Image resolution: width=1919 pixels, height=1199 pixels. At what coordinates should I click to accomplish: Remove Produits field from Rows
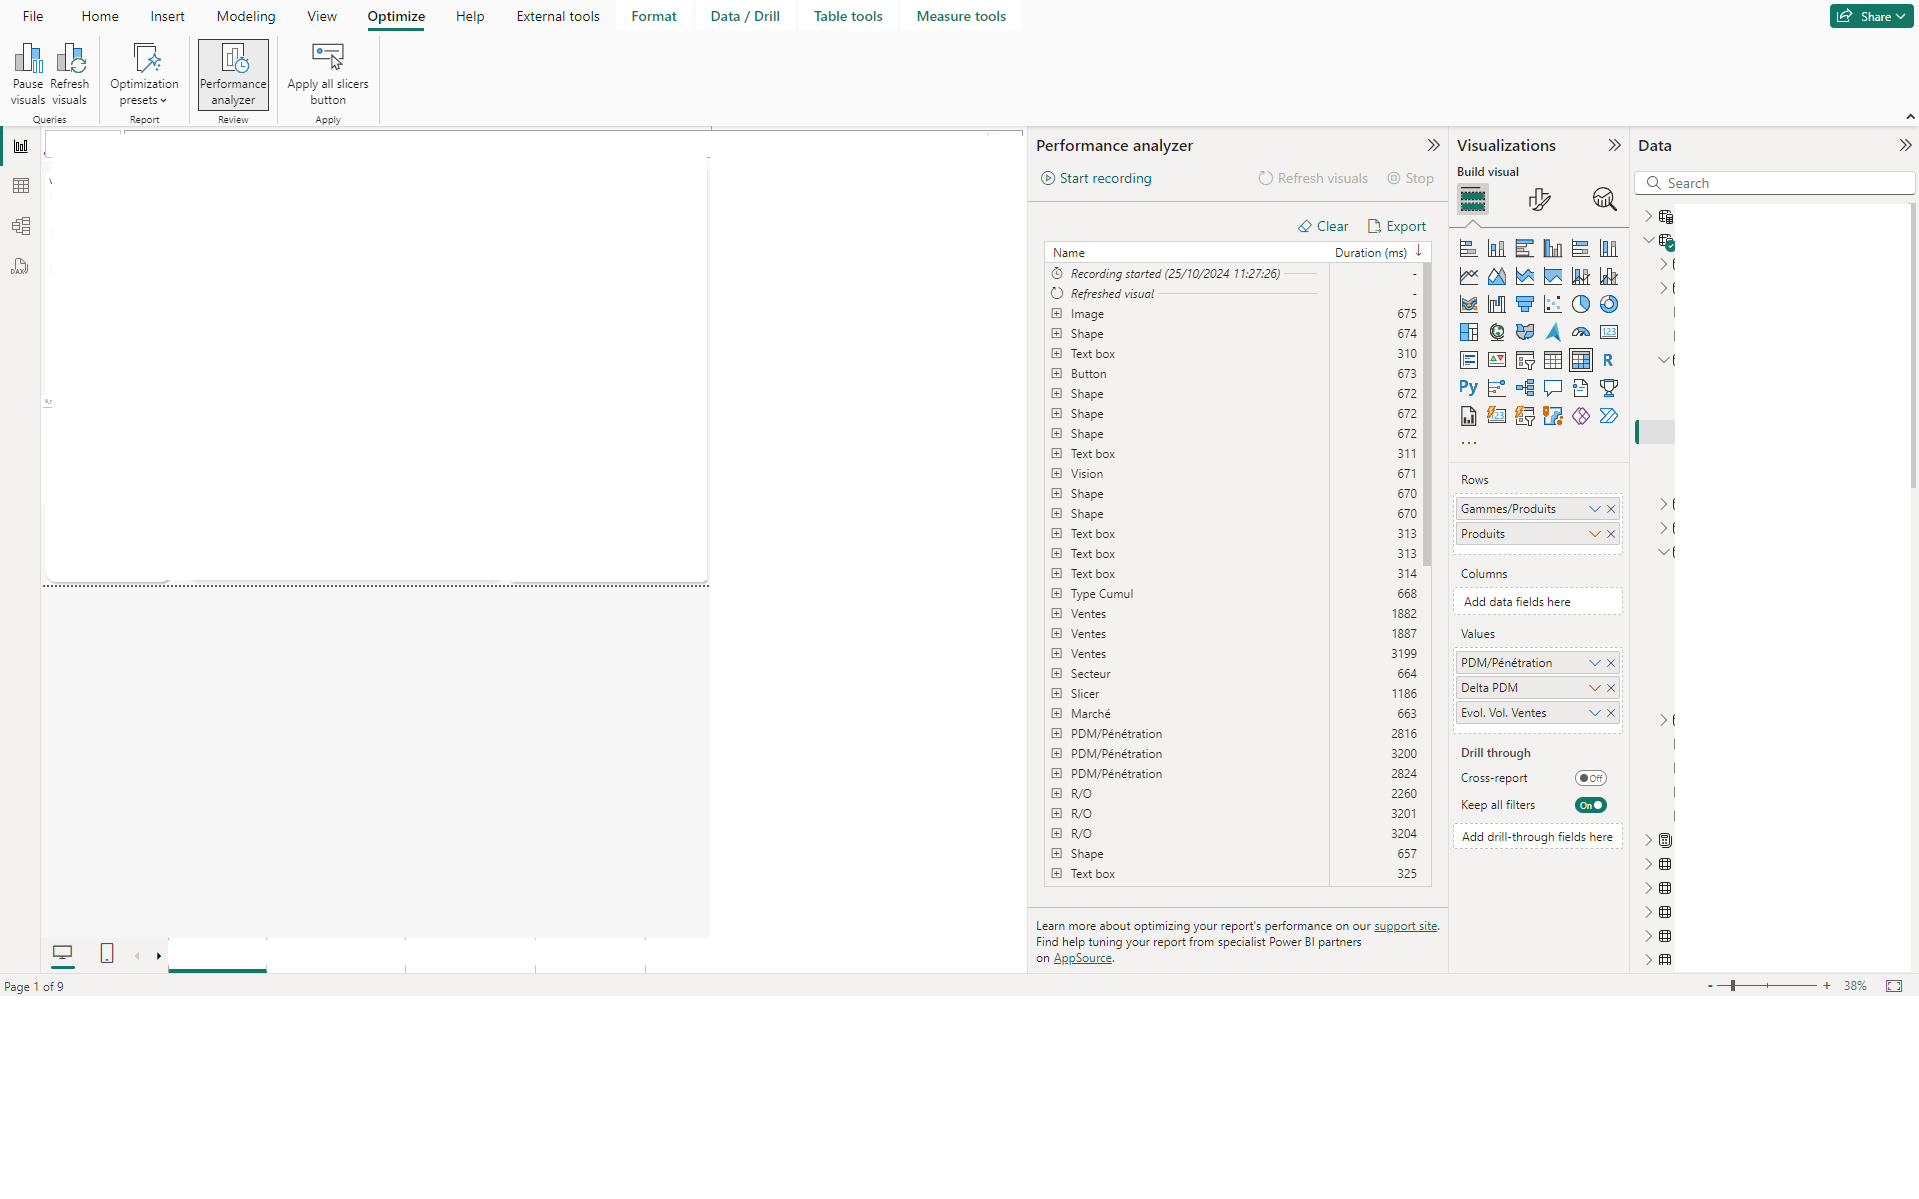1611,534
